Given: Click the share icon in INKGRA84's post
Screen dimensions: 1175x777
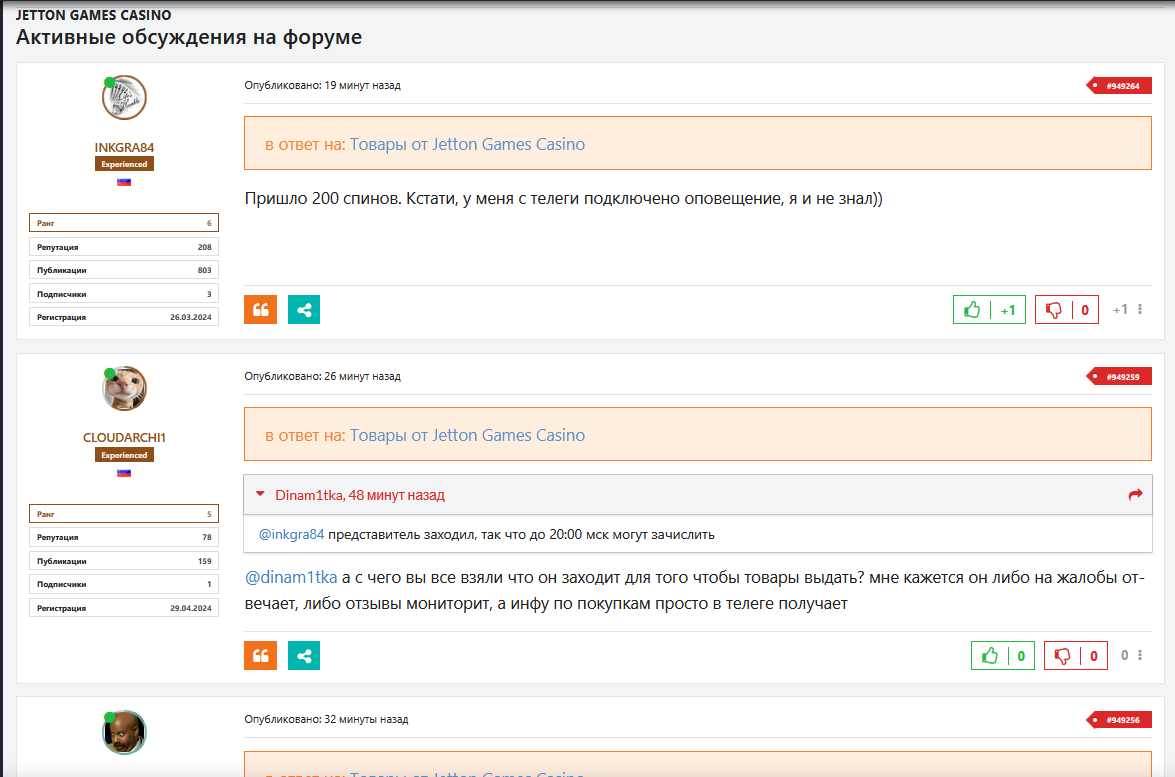Looking at the screenshot, I should pos(304,310).
